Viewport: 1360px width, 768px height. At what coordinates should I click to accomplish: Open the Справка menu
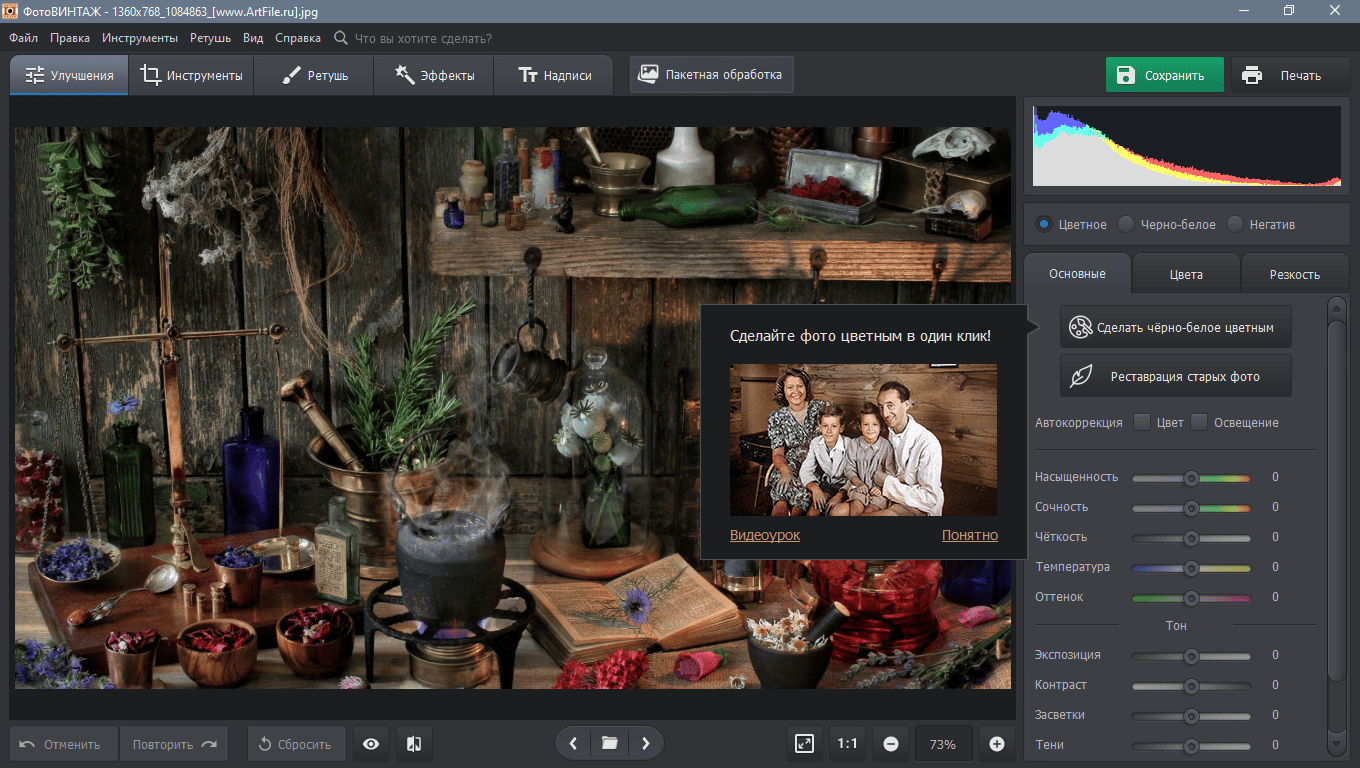(297, 38)
